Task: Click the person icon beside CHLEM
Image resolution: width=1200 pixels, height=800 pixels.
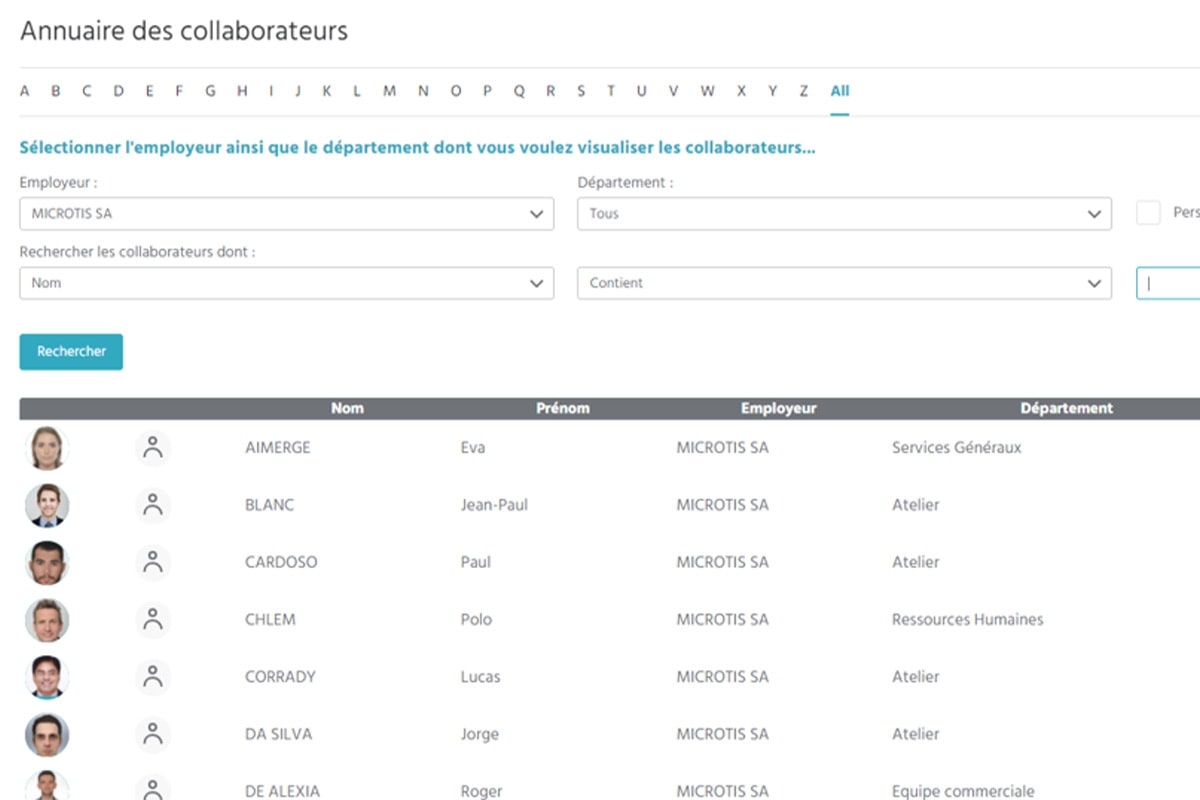Action: (153, 620)
